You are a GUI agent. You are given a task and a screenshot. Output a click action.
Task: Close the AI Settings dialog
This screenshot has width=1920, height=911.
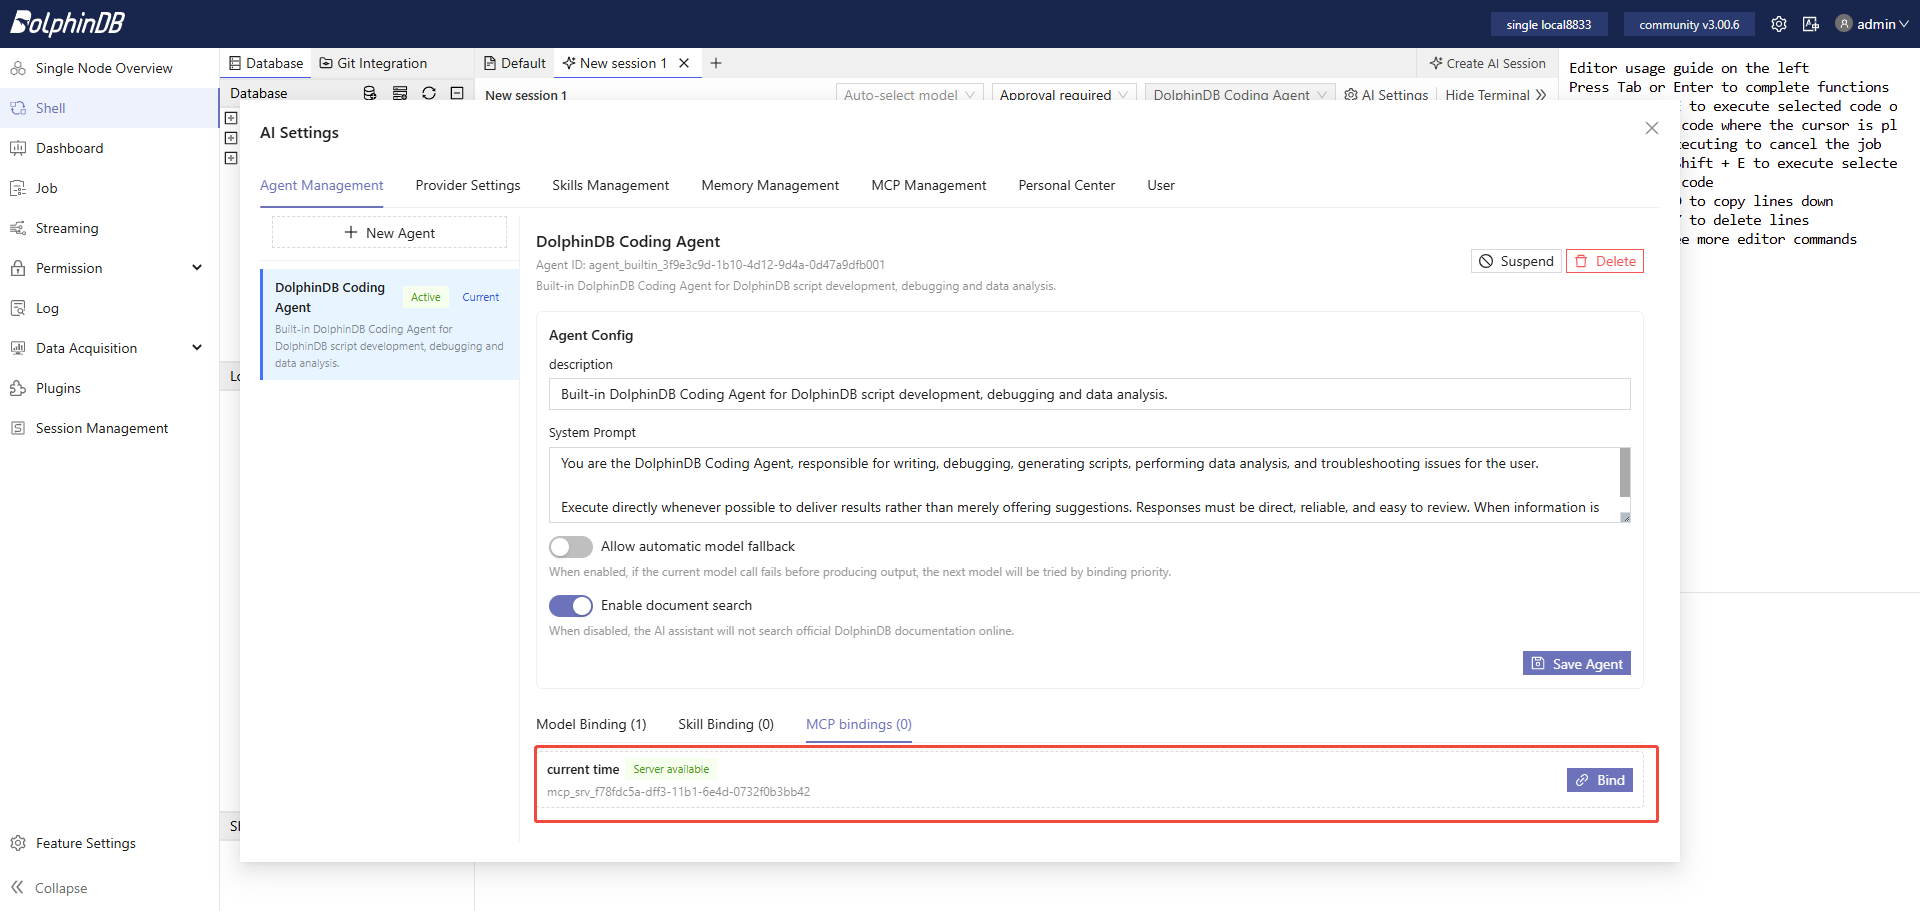point(1652,128)
